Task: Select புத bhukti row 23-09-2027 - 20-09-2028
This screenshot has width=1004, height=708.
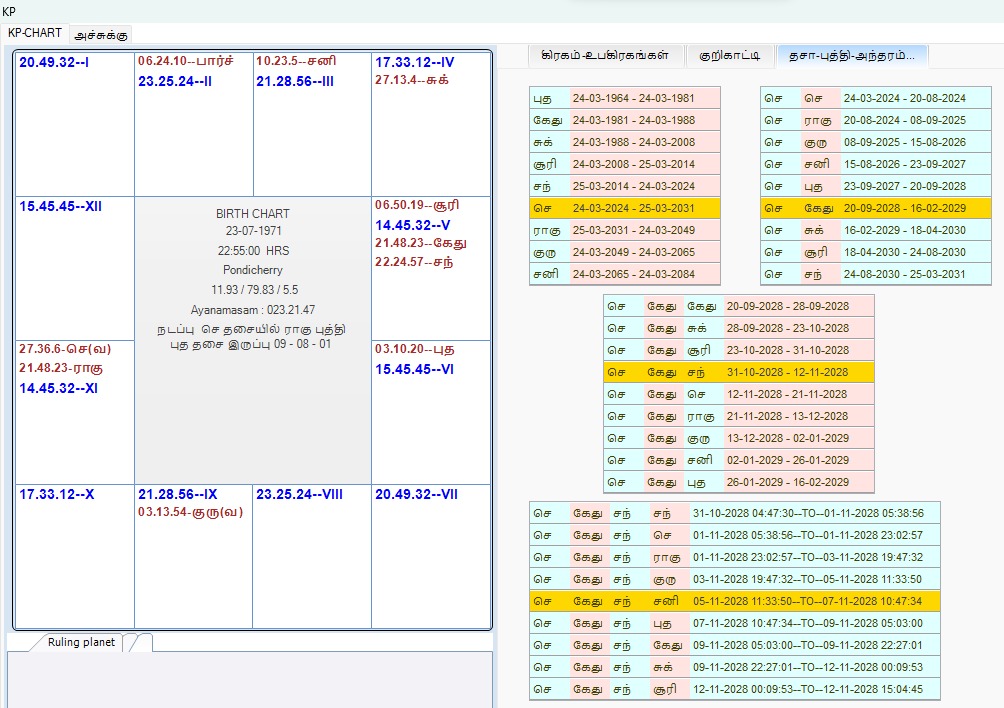Action: point(876,186)
